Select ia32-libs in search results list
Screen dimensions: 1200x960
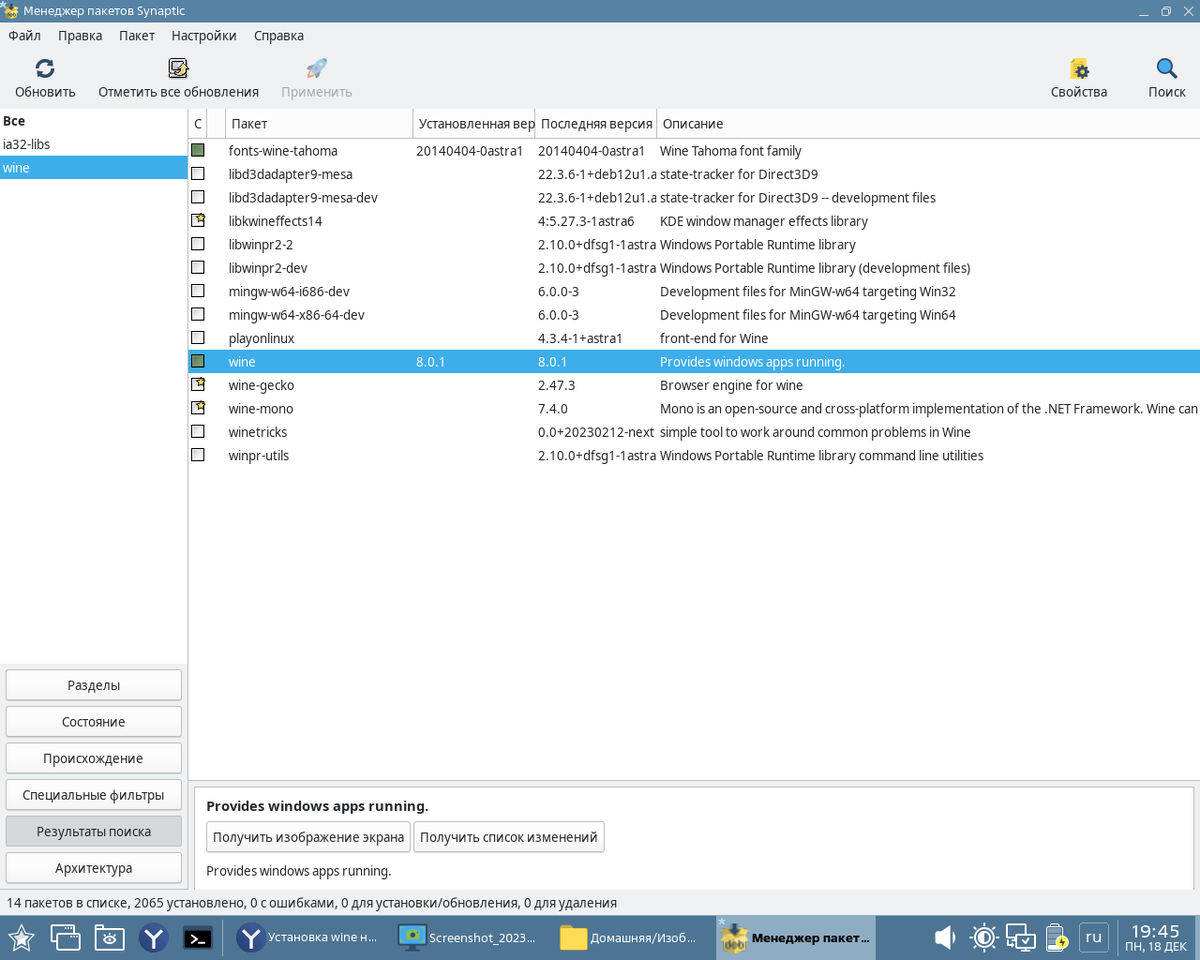point(94,144)
